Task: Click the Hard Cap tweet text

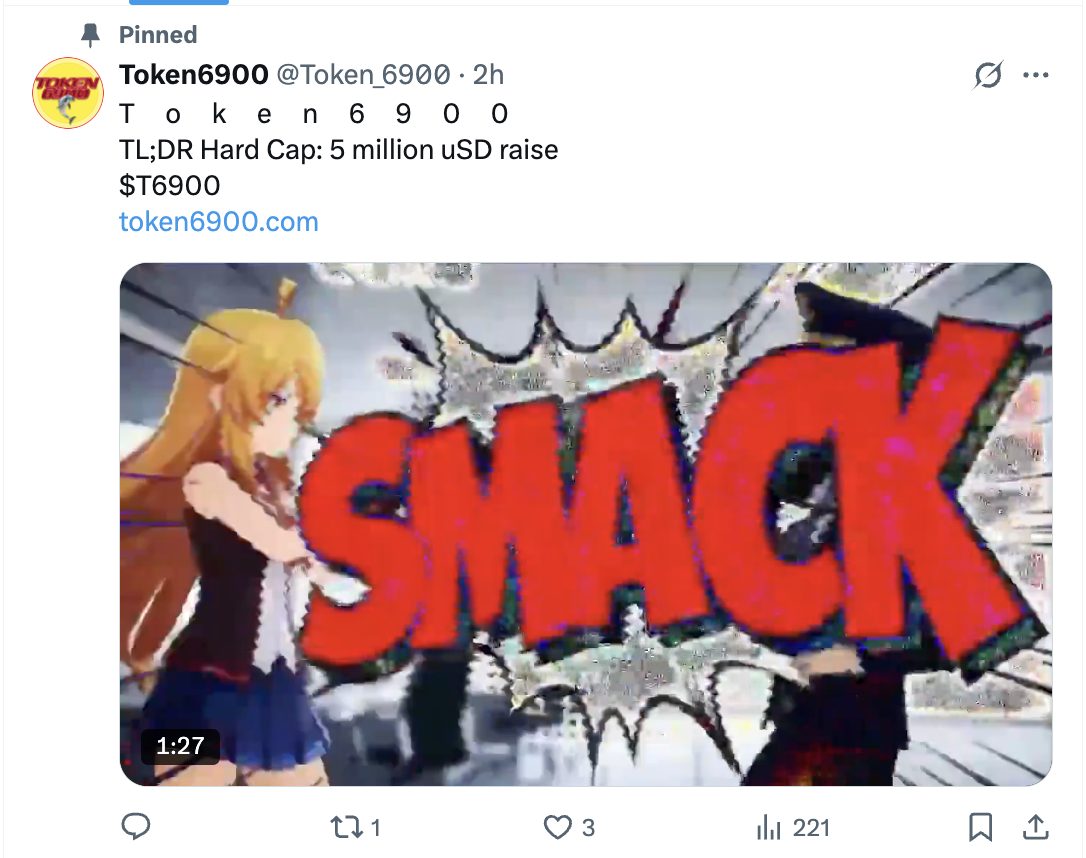Action: click(338, 150)
